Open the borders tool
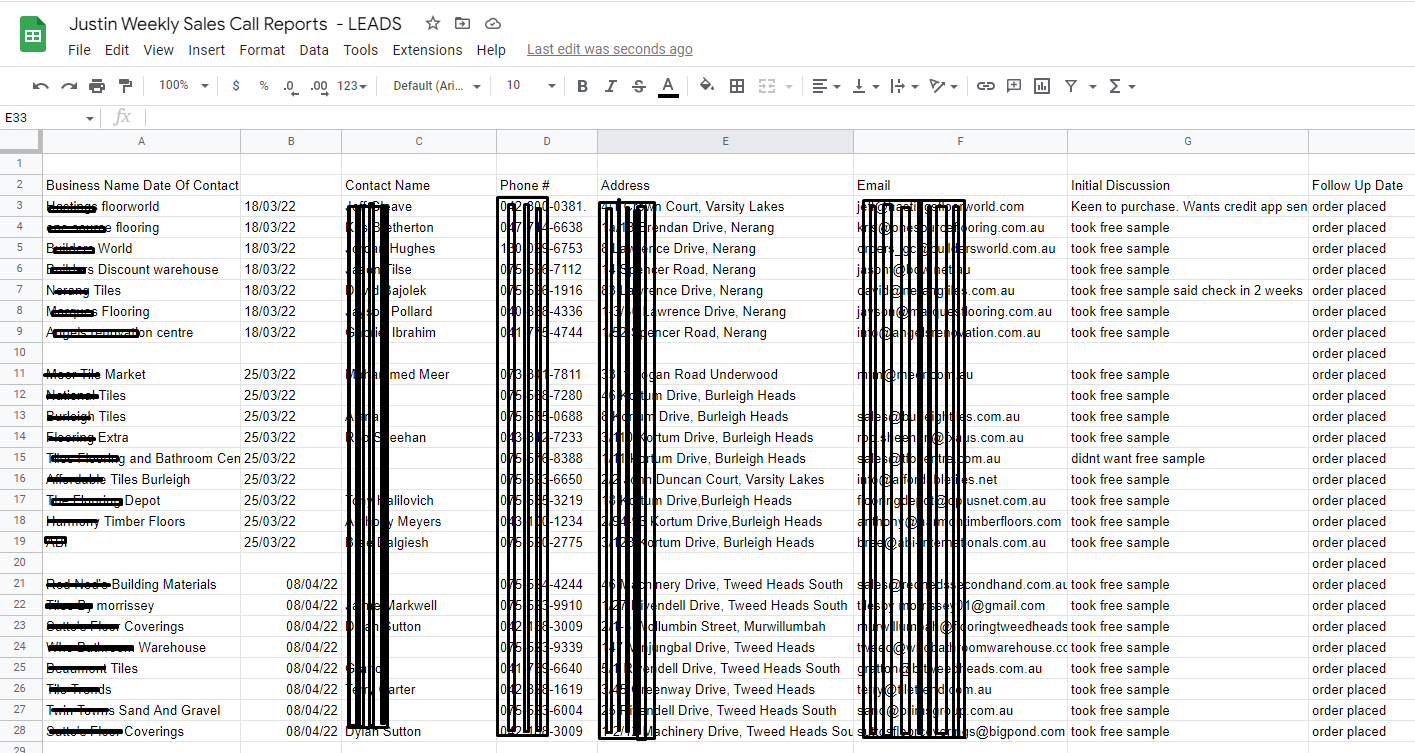The height and width of the screenshot is (753, 1415). tap(737, 86)
